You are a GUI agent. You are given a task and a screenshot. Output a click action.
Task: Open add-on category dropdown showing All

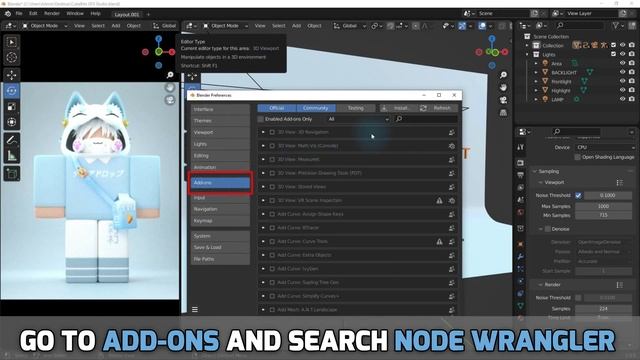[x=358, y=119]
